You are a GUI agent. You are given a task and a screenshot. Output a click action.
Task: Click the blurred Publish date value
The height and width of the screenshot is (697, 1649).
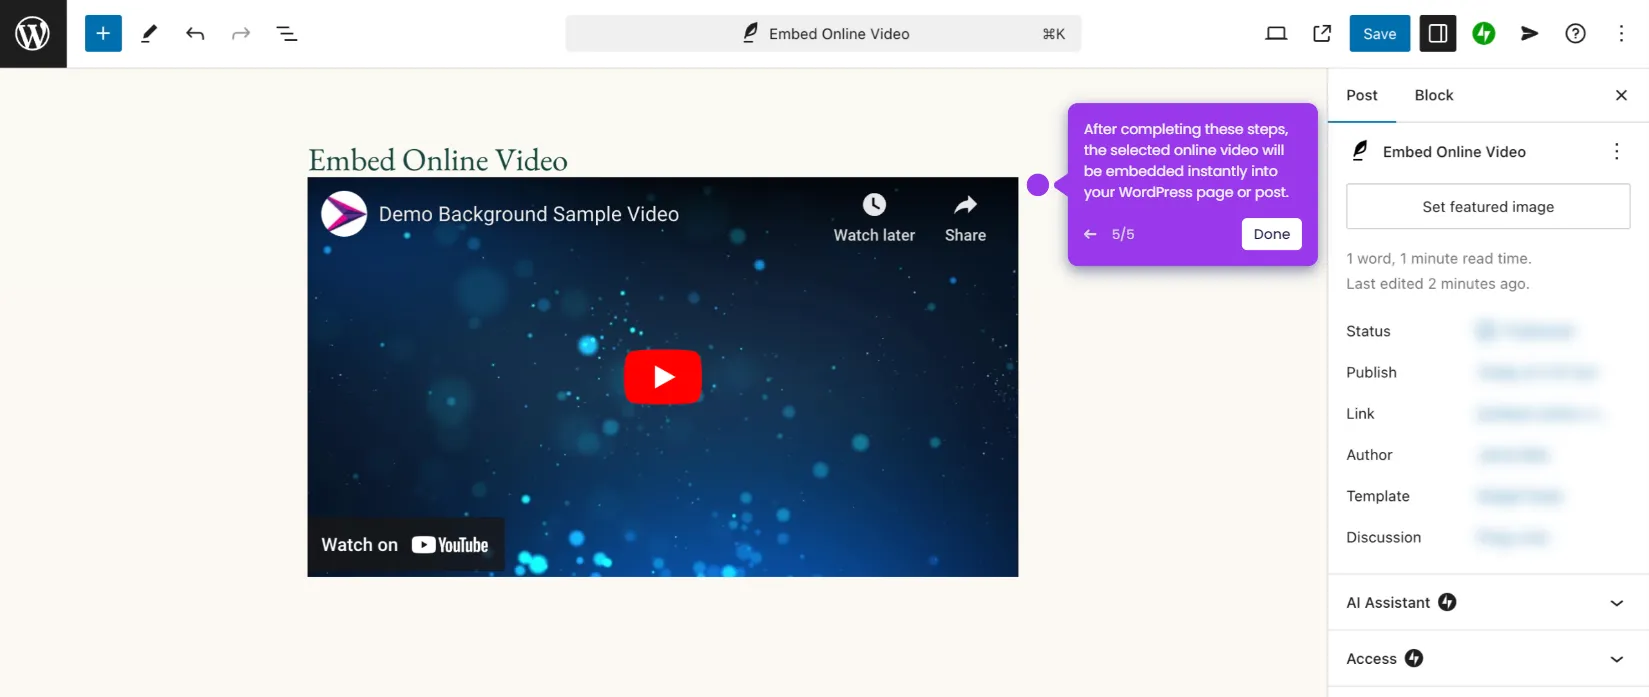coord(1537,373)
